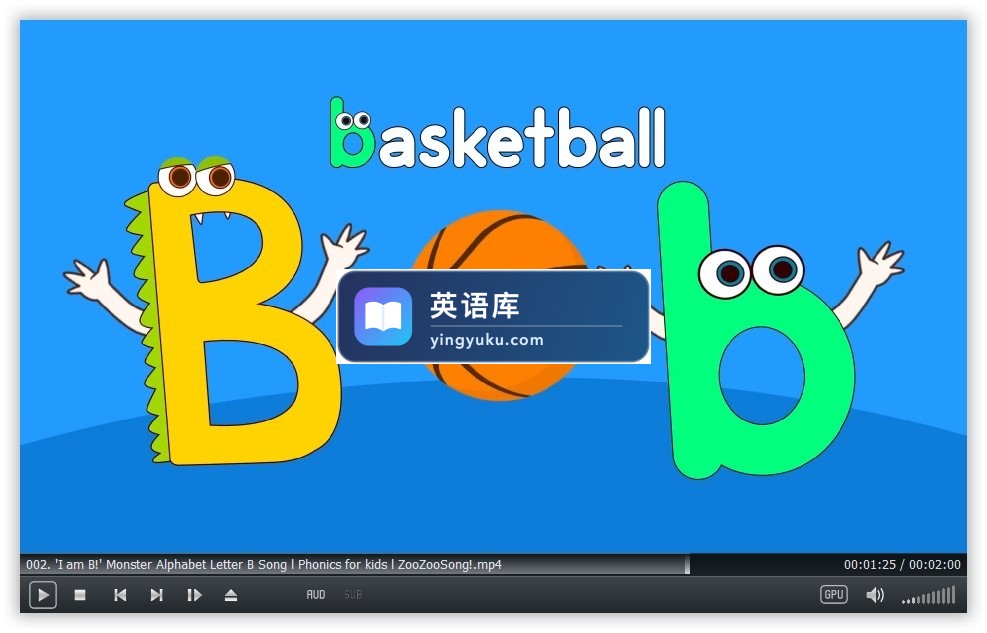Toggle GPU hardware acceleration
987x633 pixels.
[833, 595]
